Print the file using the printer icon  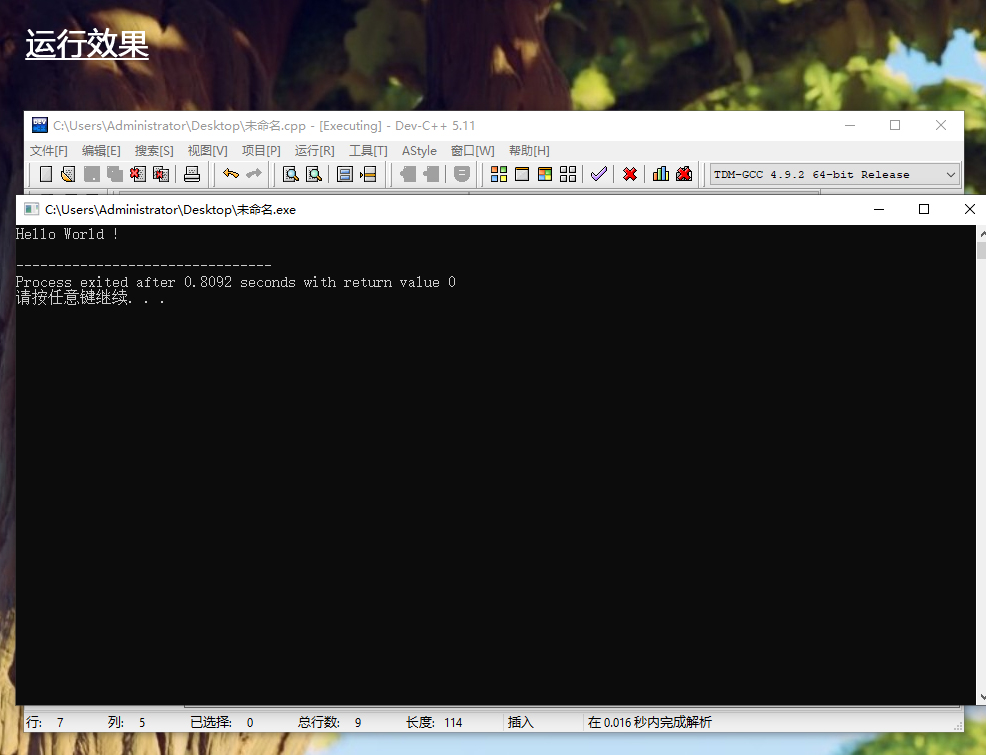click(x=192, y=174)
